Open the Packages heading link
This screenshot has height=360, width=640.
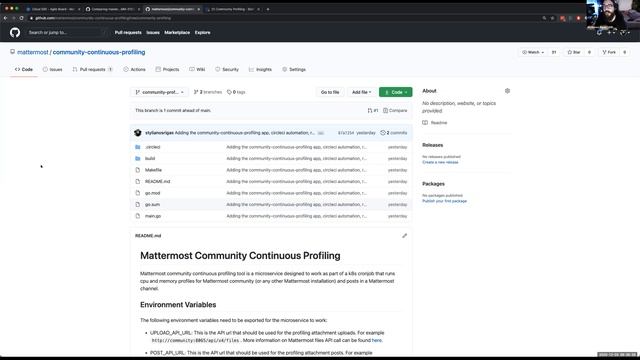(433, 184)
